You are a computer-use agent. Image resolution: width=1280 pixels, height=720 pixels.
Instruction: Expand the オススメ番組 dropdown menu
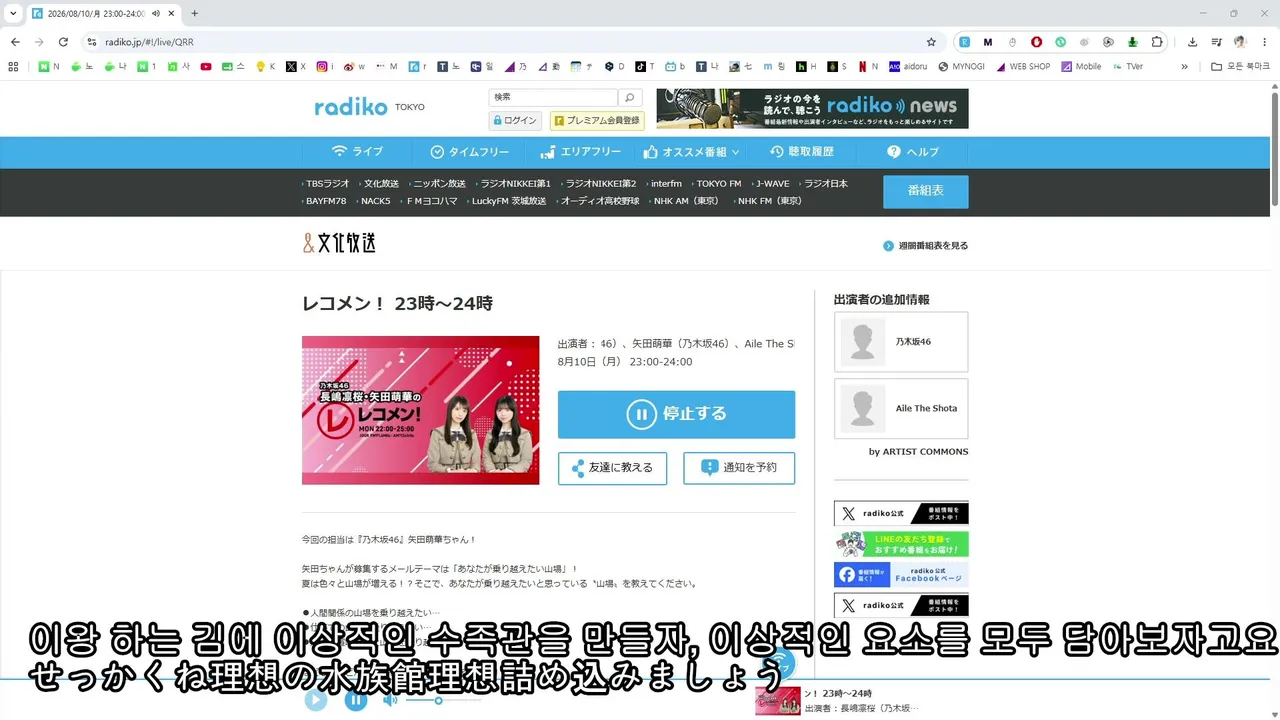(x=691, y=152)
